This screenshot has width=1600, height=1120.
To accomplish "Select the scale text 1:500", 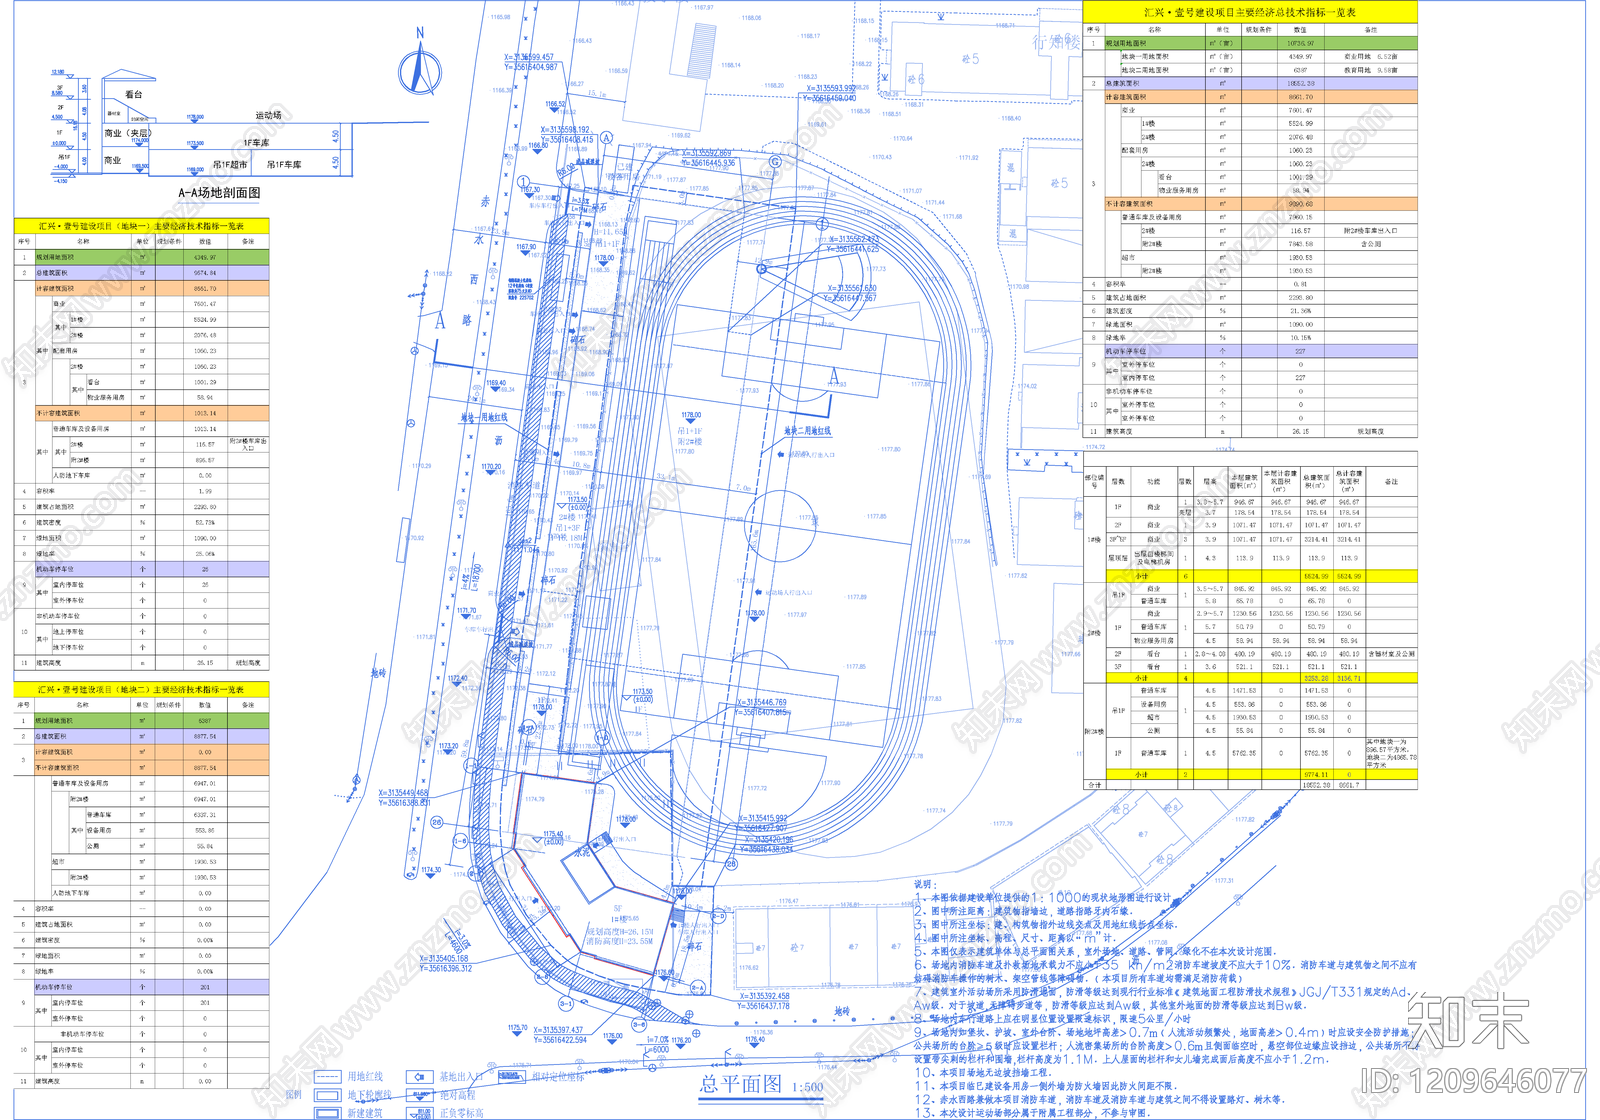I will [x=808, y=1087].
